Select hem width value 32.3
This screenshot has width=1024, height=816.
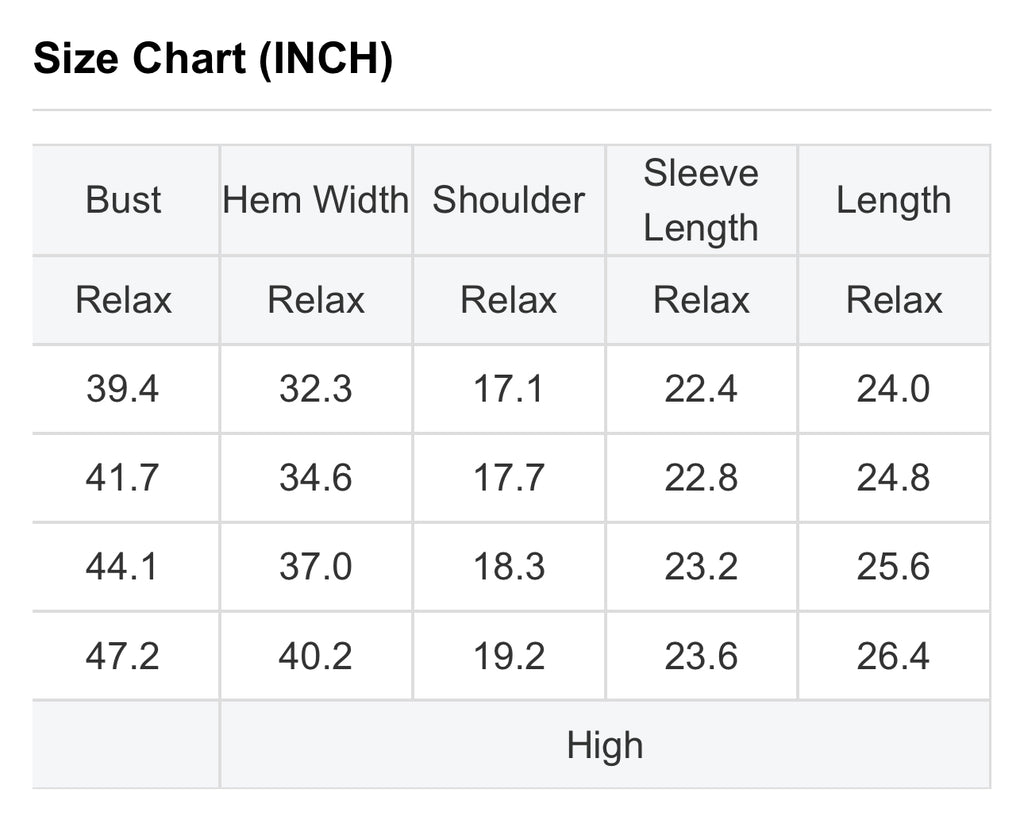[316, 389]
